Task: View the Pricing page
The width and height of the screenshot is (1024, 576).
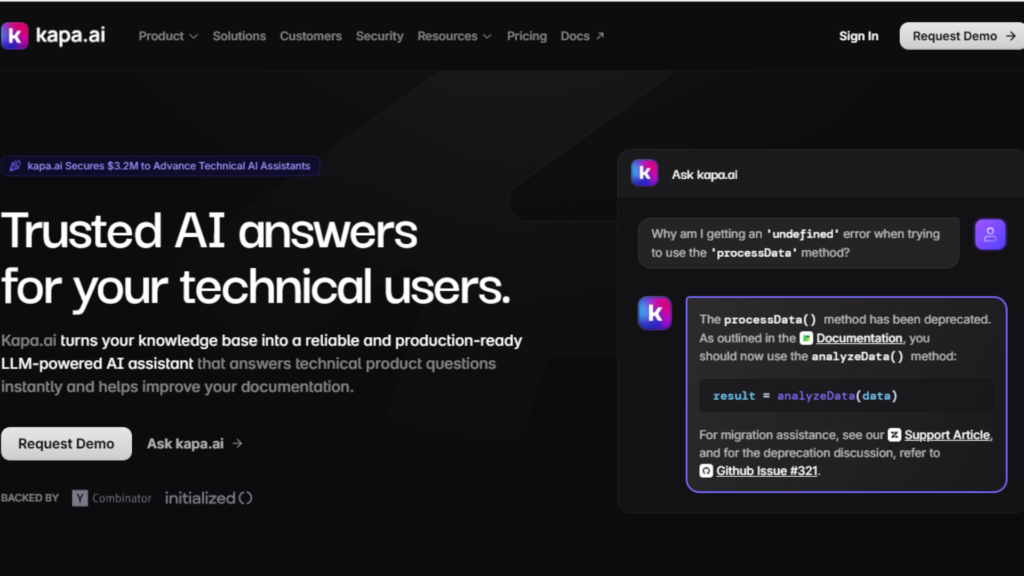Action: [526, 36]
